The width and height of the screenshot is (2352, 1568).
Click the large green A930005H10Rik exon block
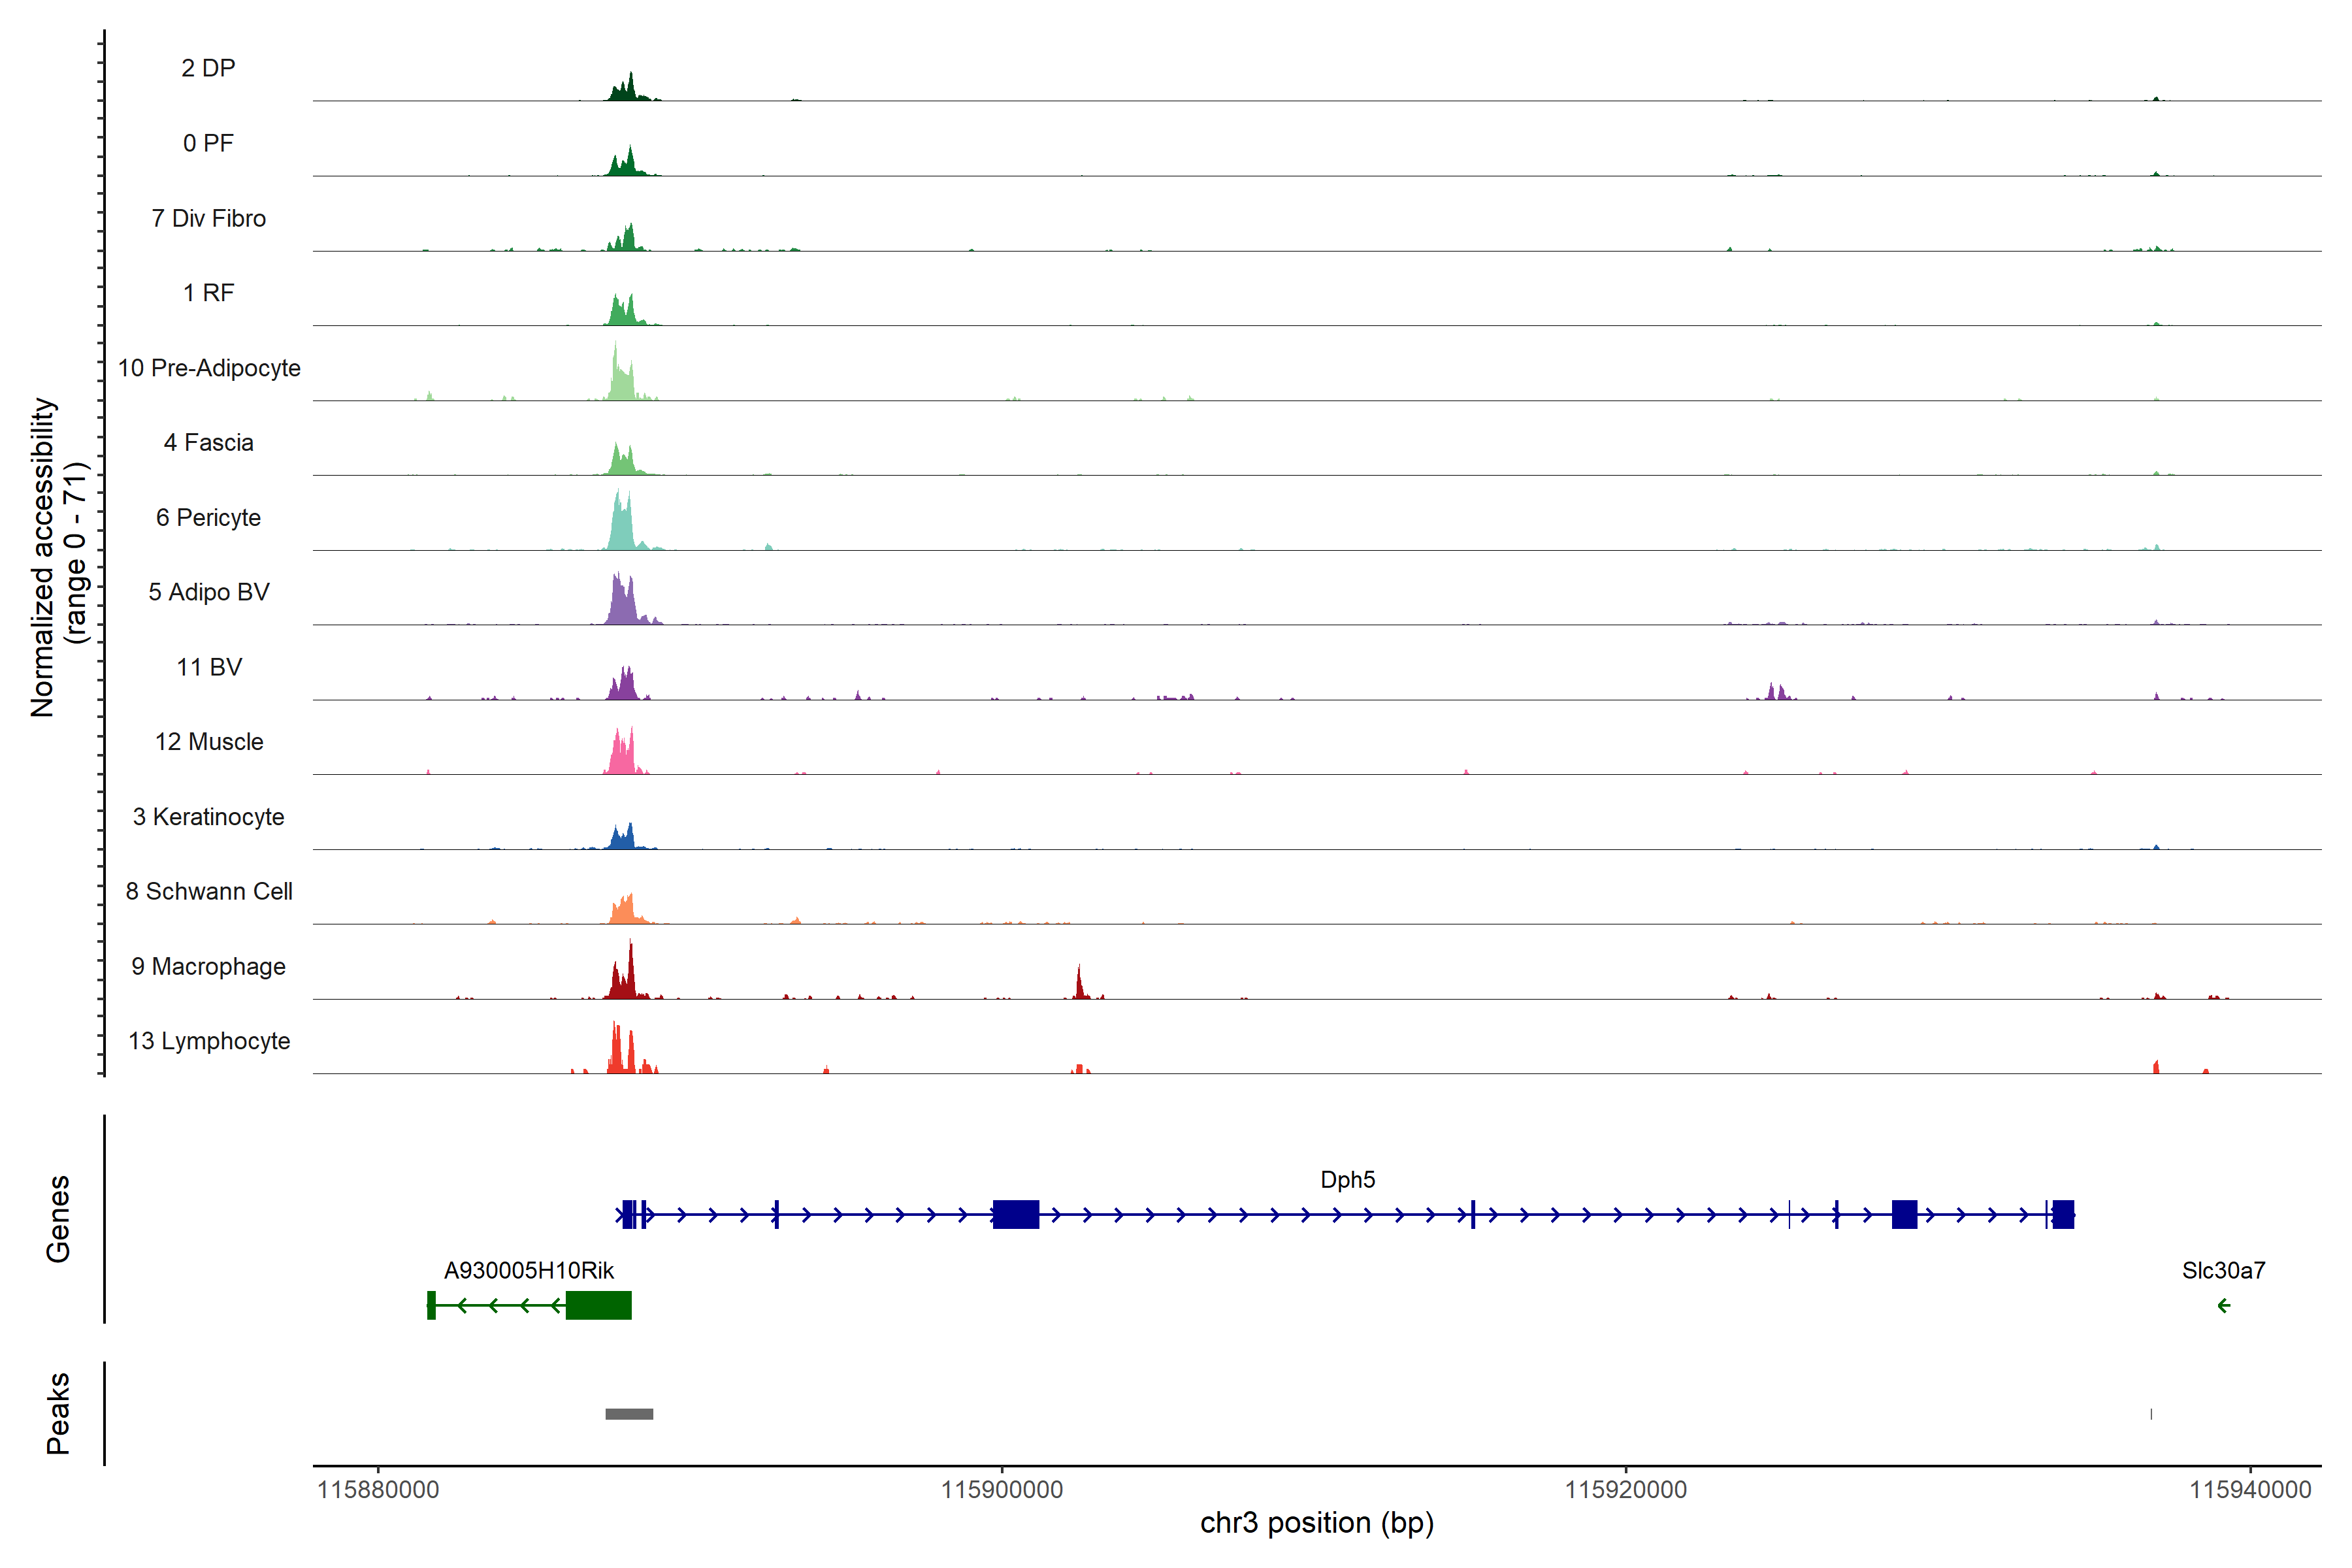[x=598, y=1305]
